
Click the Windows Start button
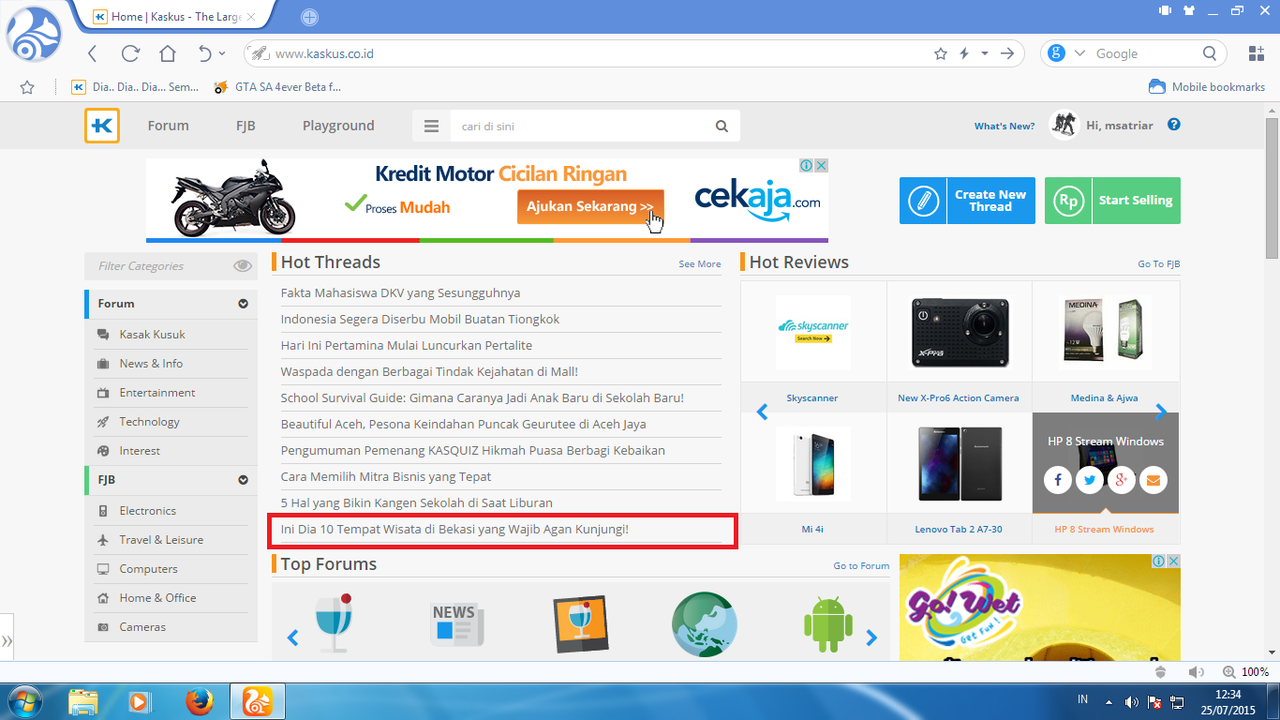(x=23, y=701)
